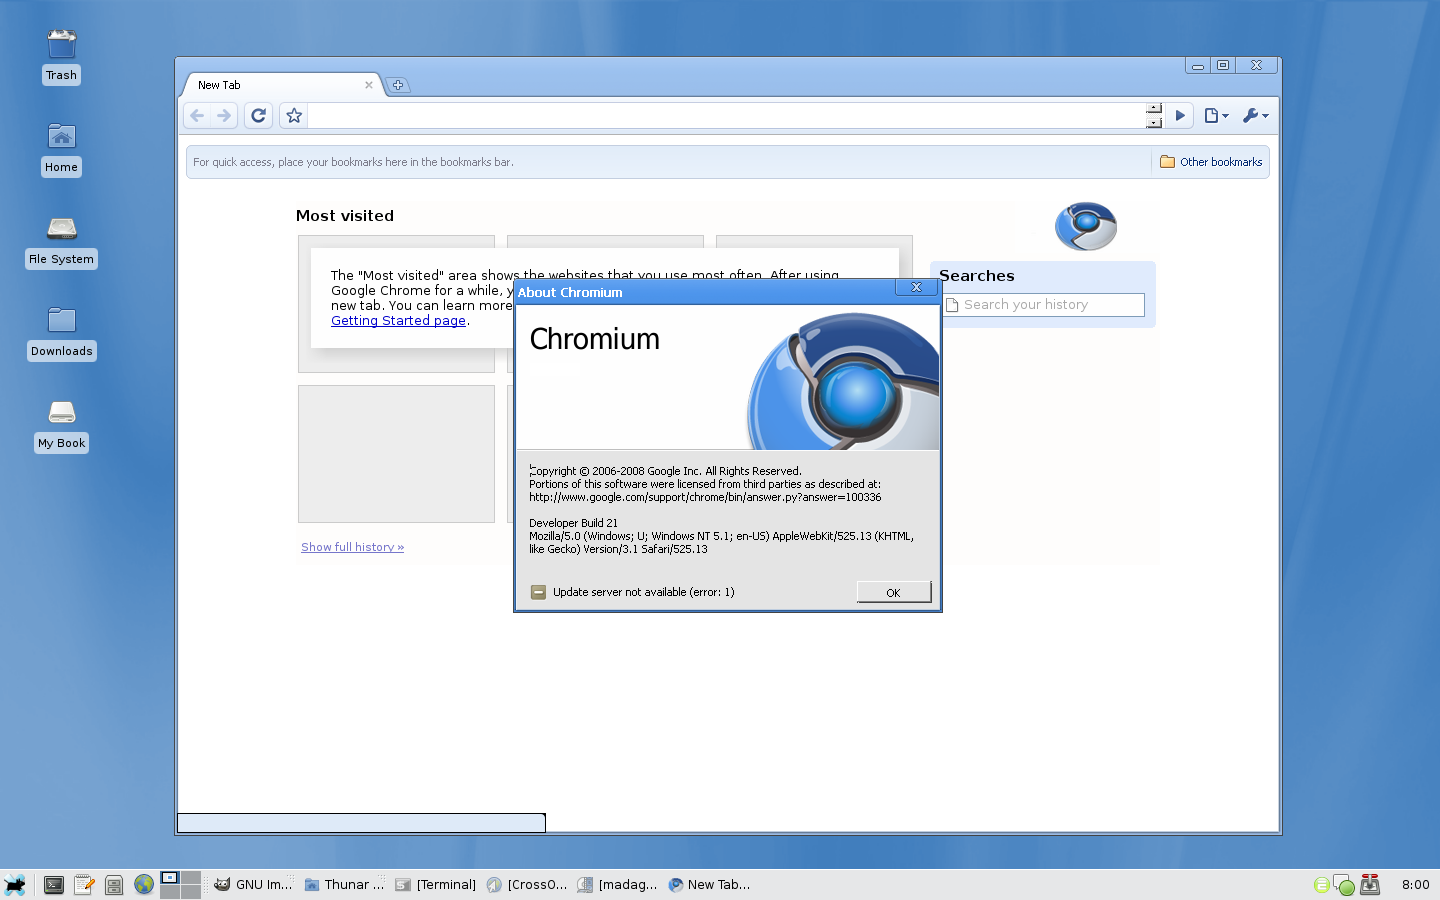Open a new tab with plus button
Image resolution: width=1440 pixels, height=900 pixels.
(398, 85)
